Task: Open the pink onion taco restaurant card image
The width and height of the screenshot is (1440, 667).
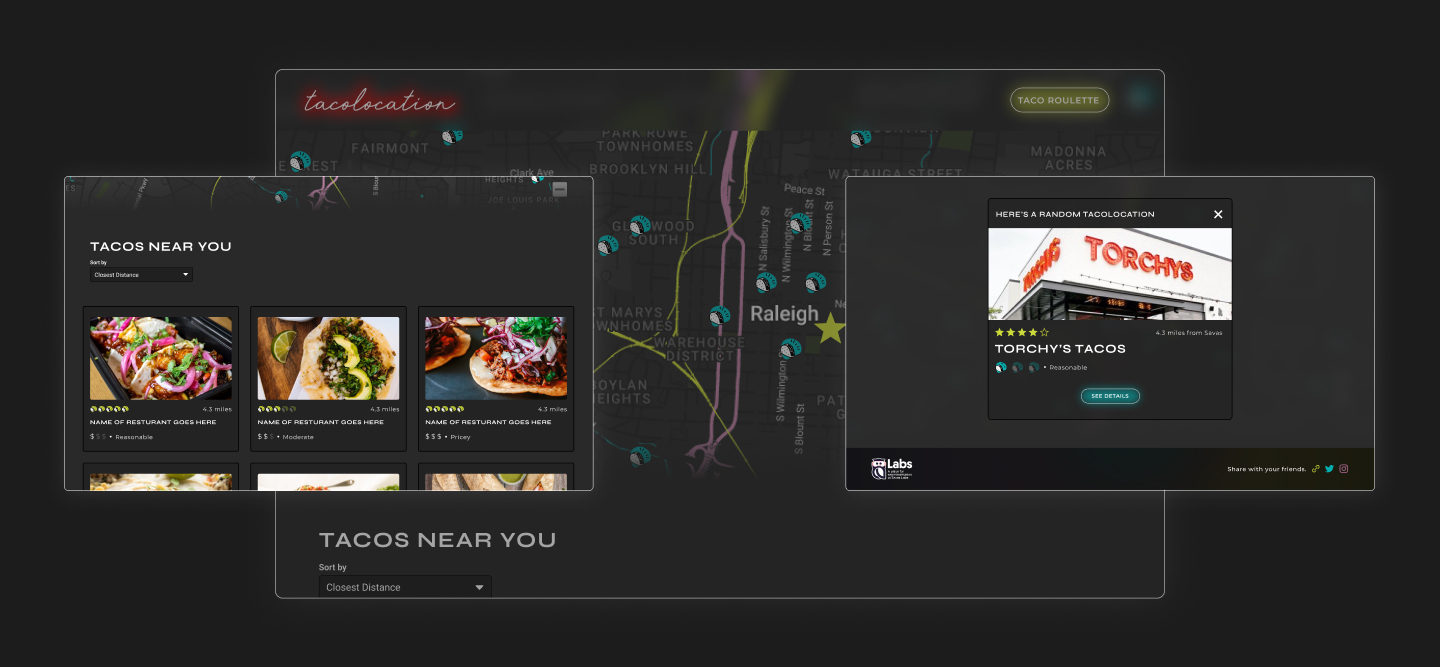Action: click(x=160, y=358)
